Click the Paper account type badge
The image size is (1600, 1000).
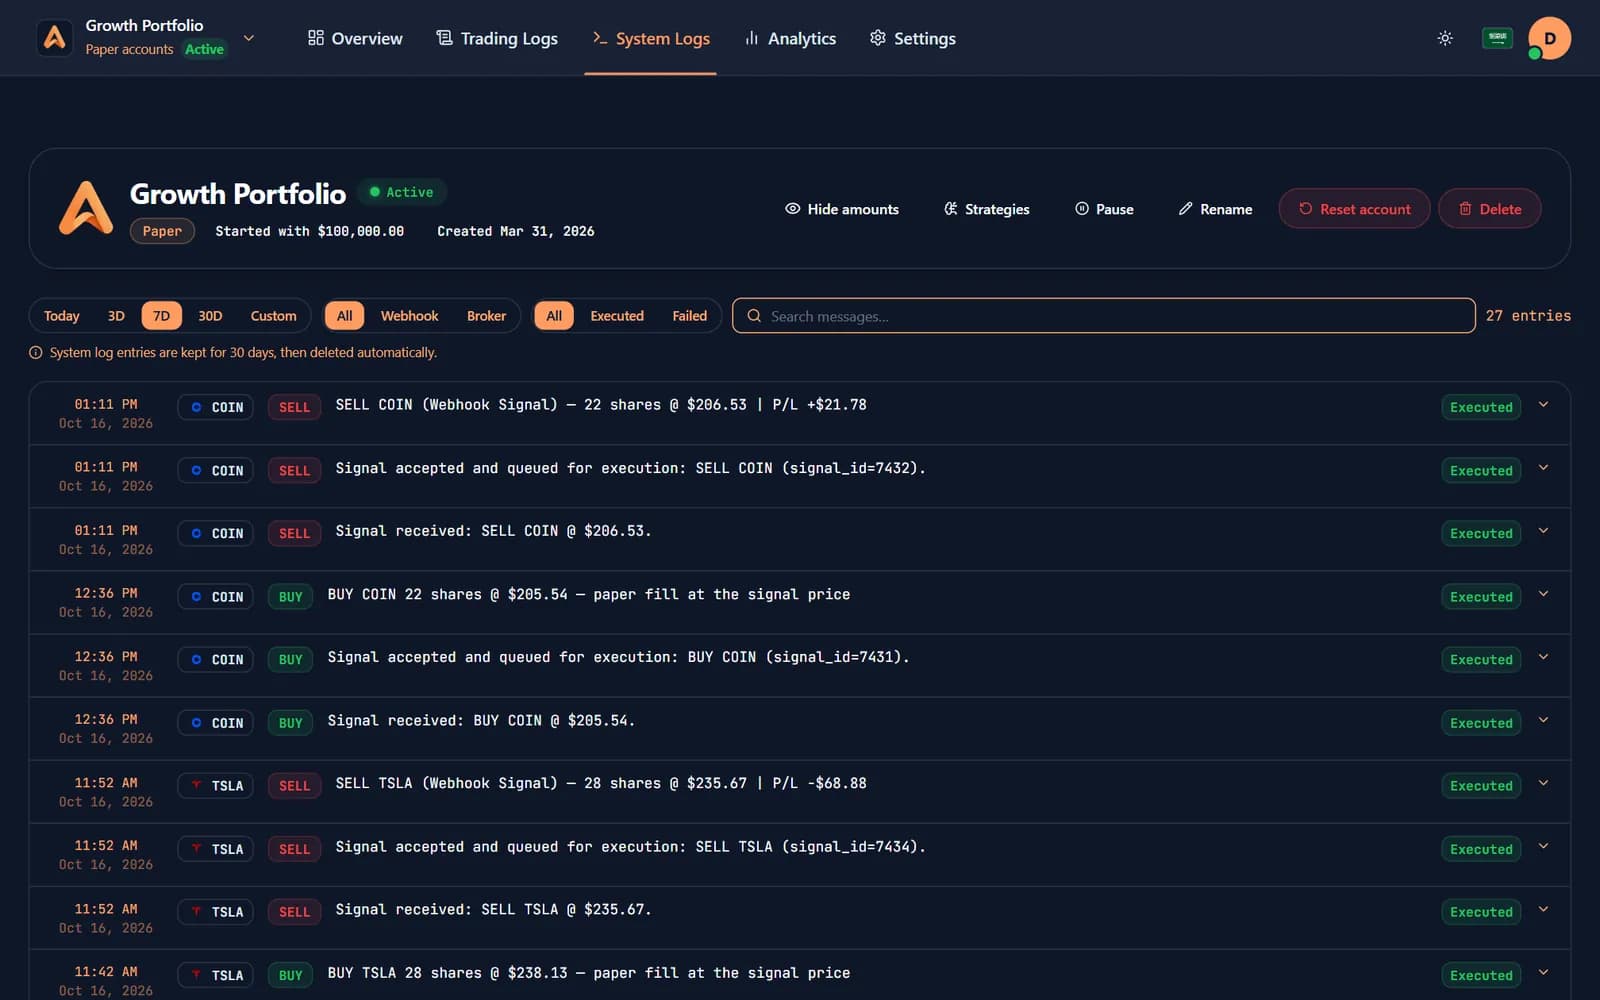tap(162, 231)
